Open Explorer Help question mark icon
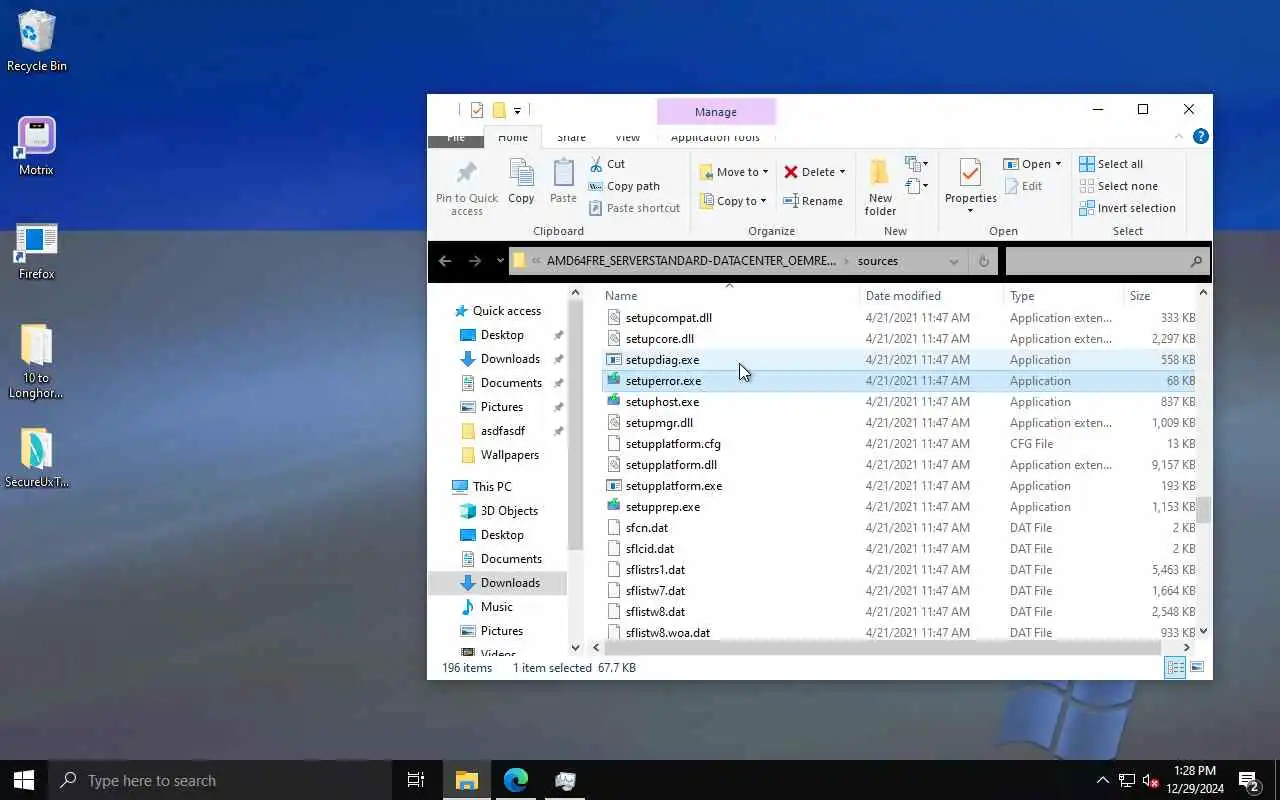This screenshot has height=800, width=1280. pyautogui.click(x=1201, y=137)
